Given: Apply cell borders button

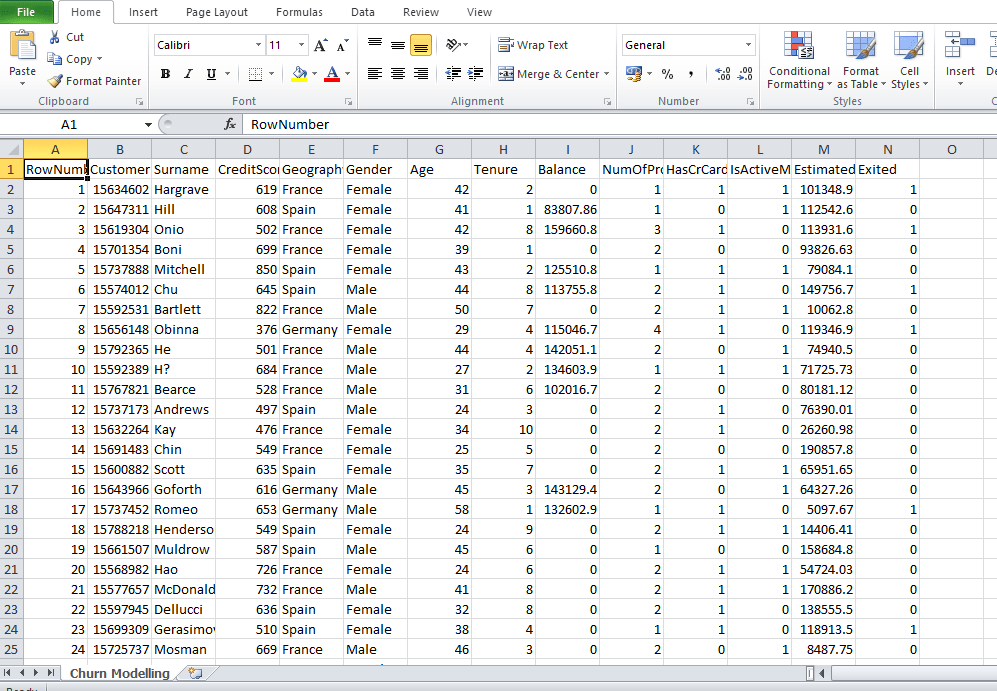Looking at the screenshot, I should click(x=255, y=74).
